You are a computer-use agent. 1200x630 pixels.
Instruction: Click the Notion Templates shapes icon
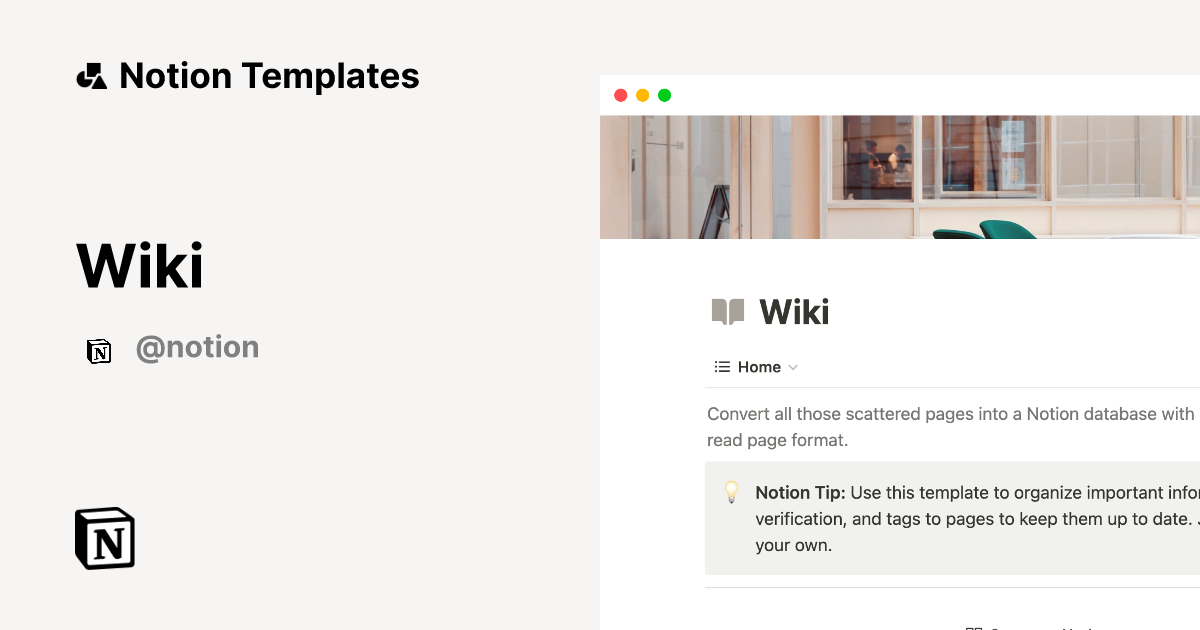click(x=91, y=76)
